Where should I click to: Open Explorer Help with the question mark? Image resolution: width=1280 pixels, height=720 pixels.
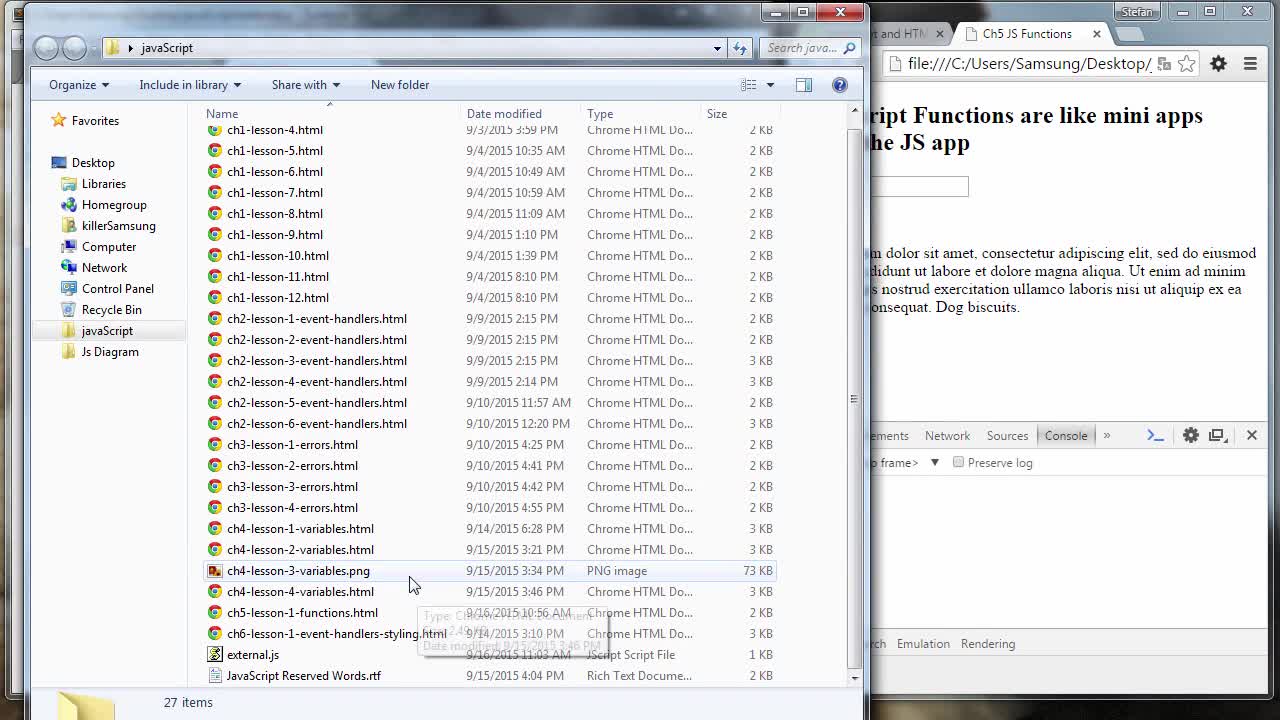840,85
